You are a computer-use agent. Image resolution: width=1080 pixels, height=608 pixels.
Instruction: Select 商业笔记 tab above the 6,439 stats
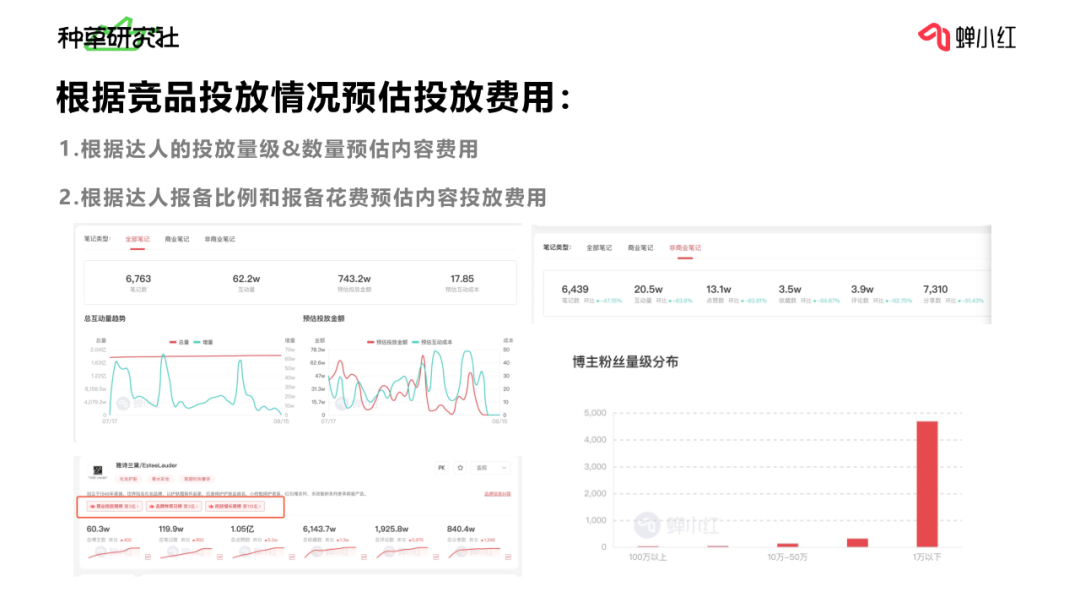point(641,248)
